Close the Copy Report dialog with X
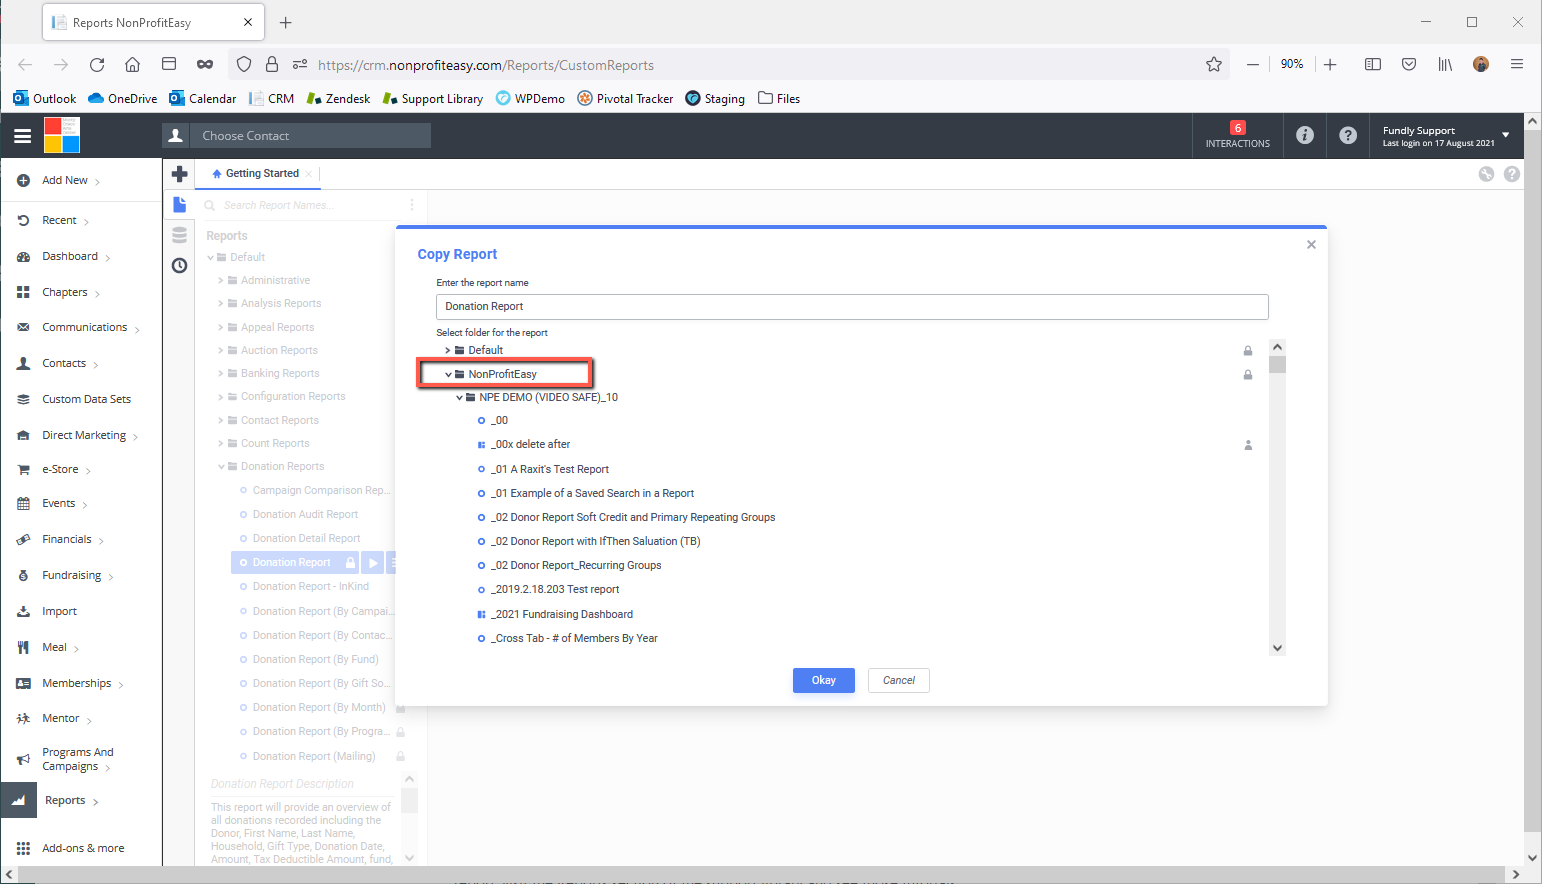The width and height of the screenshot is (1542, 884). [x=1311, y=245]
